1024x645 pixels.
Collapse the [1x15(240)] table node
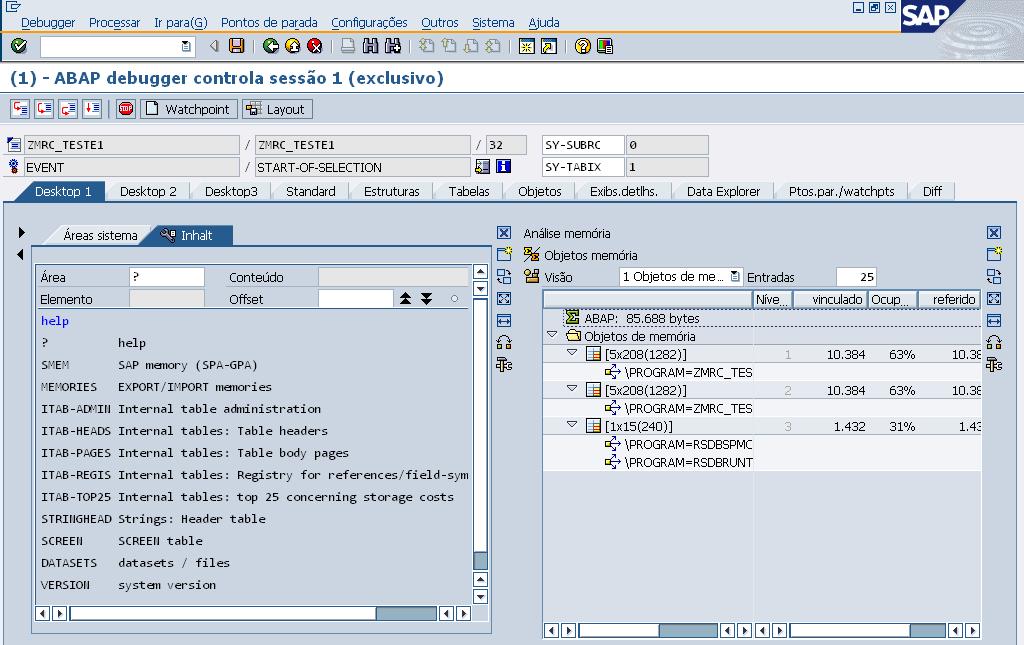pyautogui.click(x=573, y=426)
